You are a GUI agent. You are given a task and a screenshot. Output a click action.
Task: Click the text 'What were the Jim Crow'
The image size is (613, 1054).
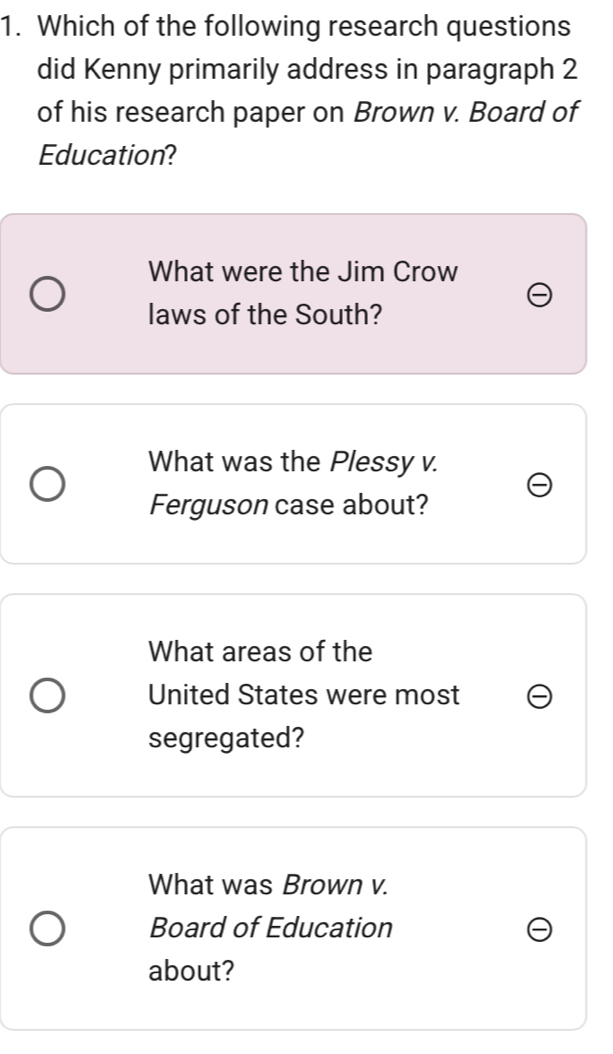pos(303,271)
